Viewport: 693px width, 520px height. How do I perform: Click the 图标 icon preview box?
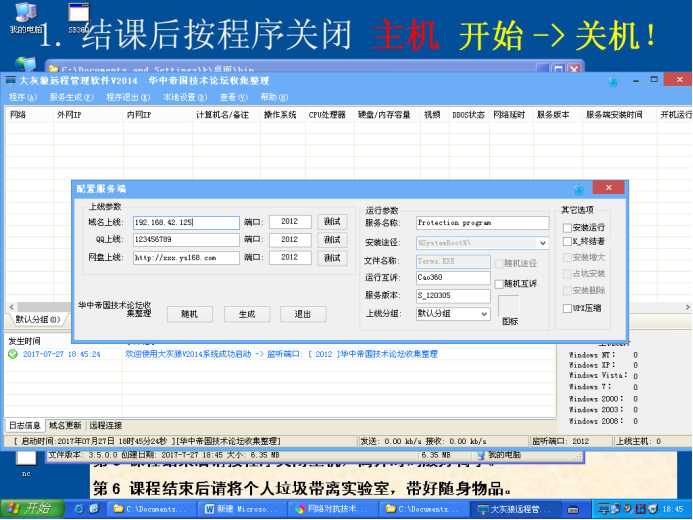[x=508, y=306]
